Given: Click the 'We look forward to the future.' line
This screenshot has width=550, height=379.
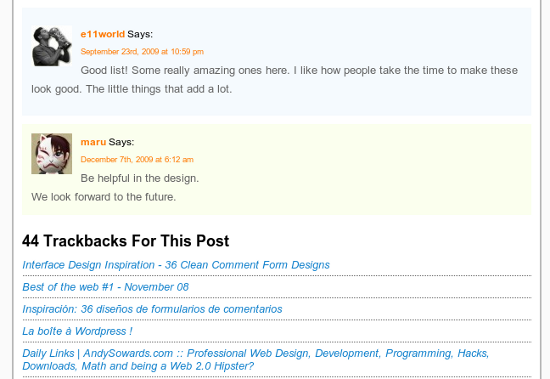Looking at the screenshot, I should tap(103, 197).
